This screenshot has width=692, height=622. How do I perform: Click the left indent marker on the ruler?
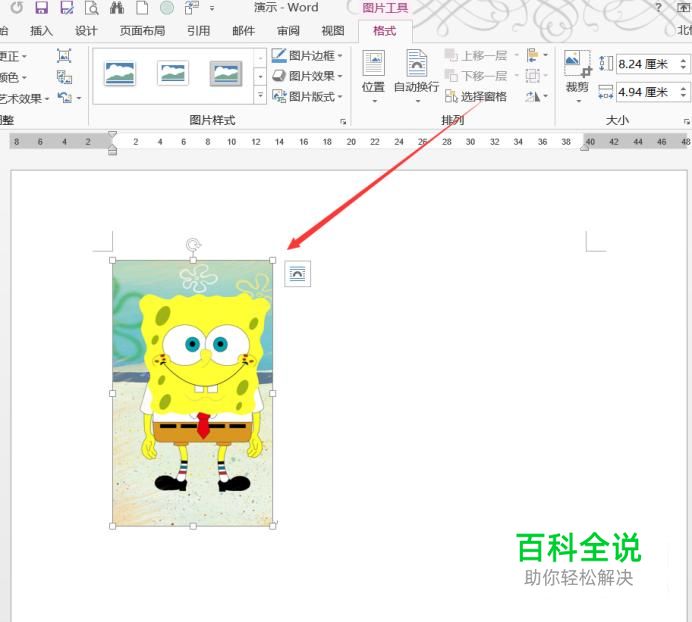click(x=113, y=152)
